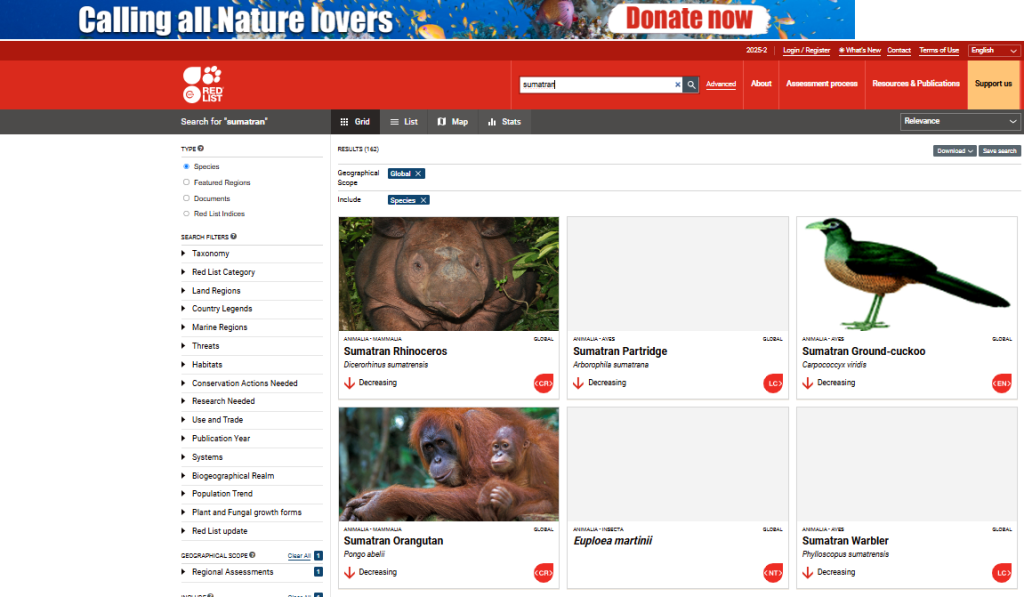Expand the Threats filter section
The image size is (1024, 597).
pyautogui.click(x=206, y=346)
